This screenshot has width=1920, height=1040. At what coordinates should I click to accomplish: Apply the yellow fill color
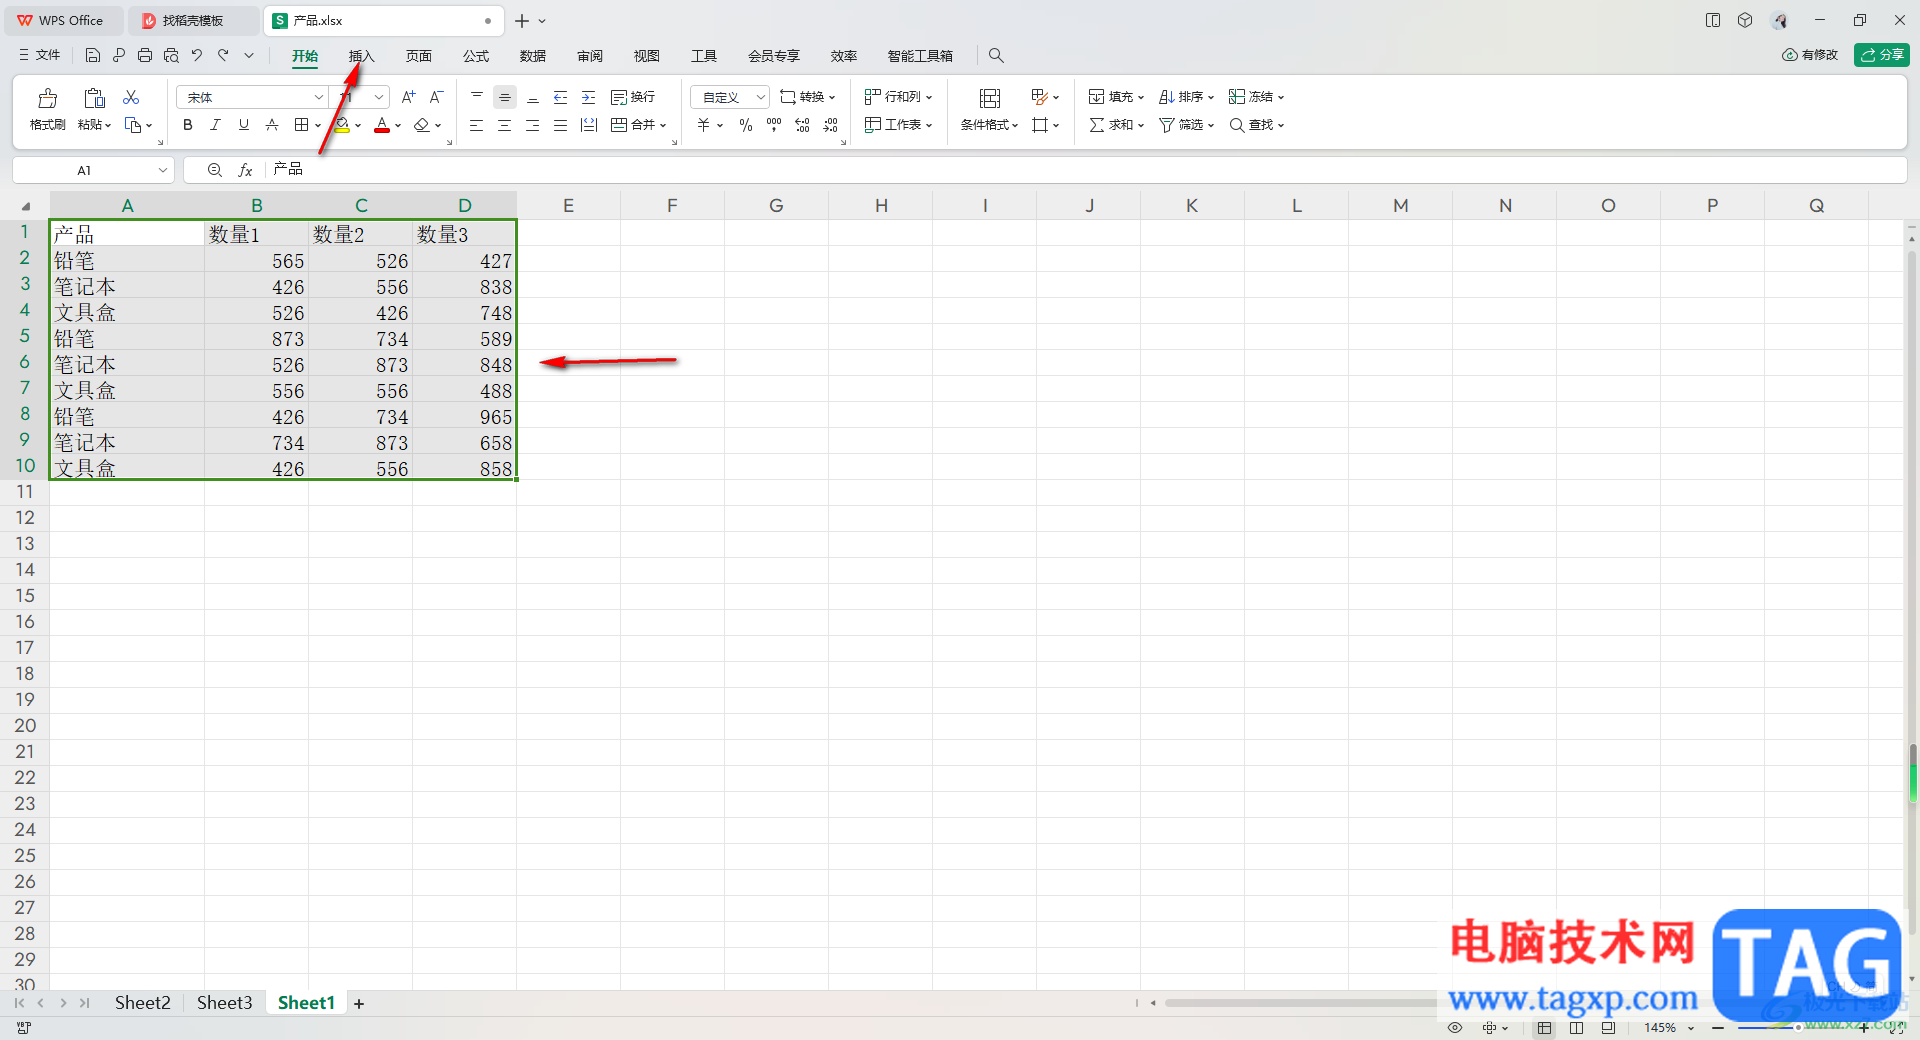click(342, 125)
